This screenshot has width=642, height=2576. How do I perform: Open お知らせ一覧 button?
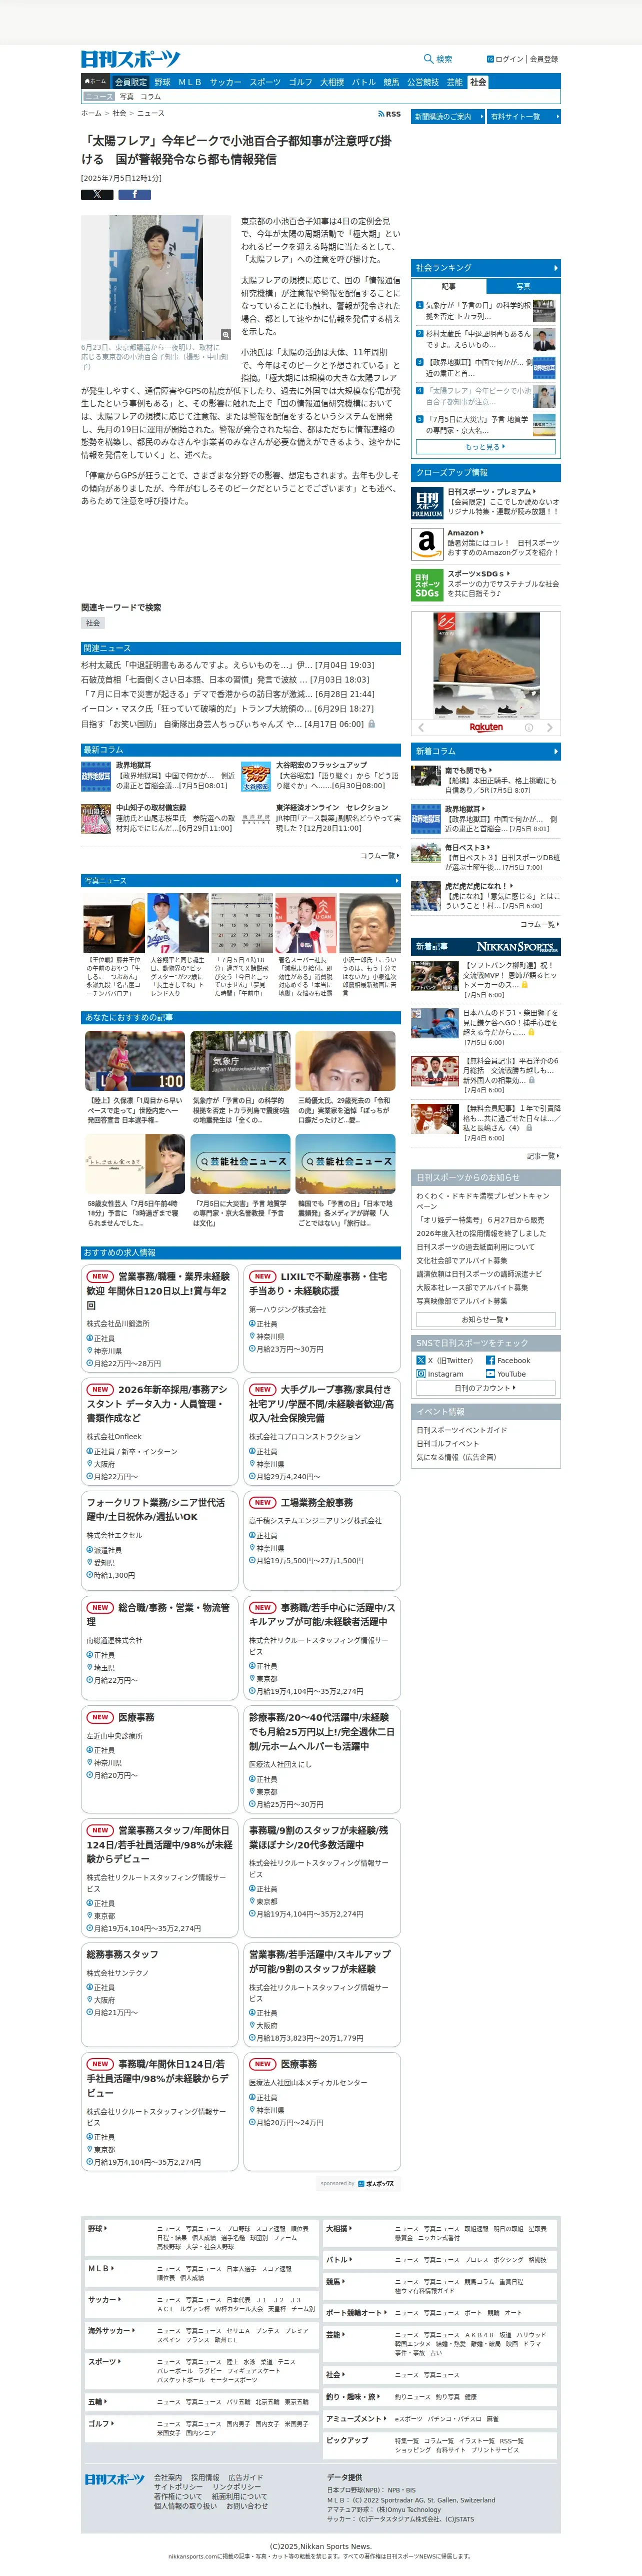(x=485, y=1319)
